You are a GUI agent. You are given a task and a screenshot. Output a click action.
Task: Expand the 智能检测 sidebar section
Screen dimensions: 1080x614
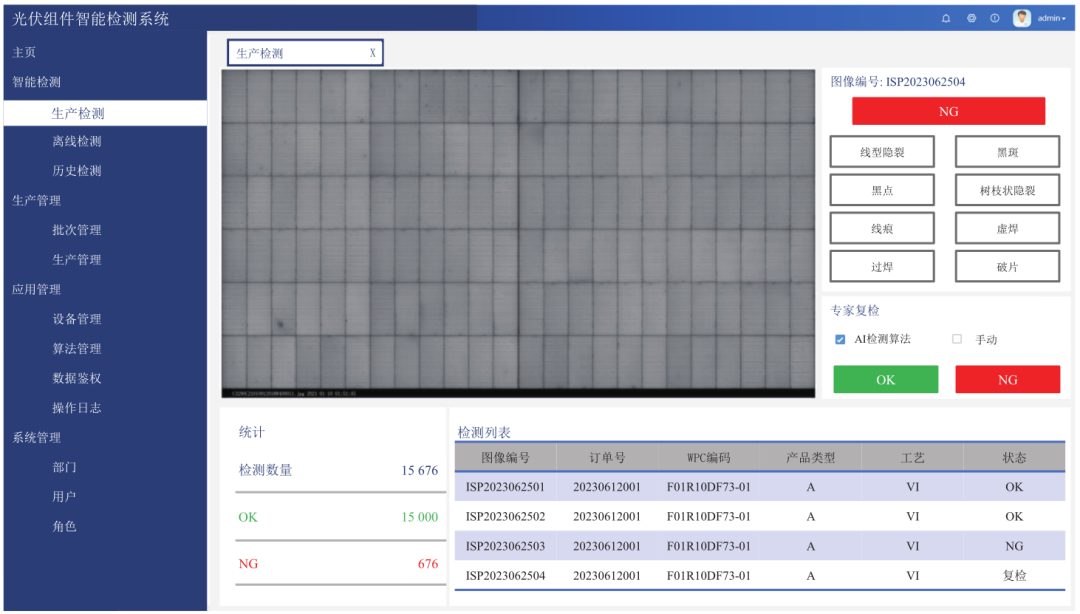pyautogui.click(x=37, y=82)
